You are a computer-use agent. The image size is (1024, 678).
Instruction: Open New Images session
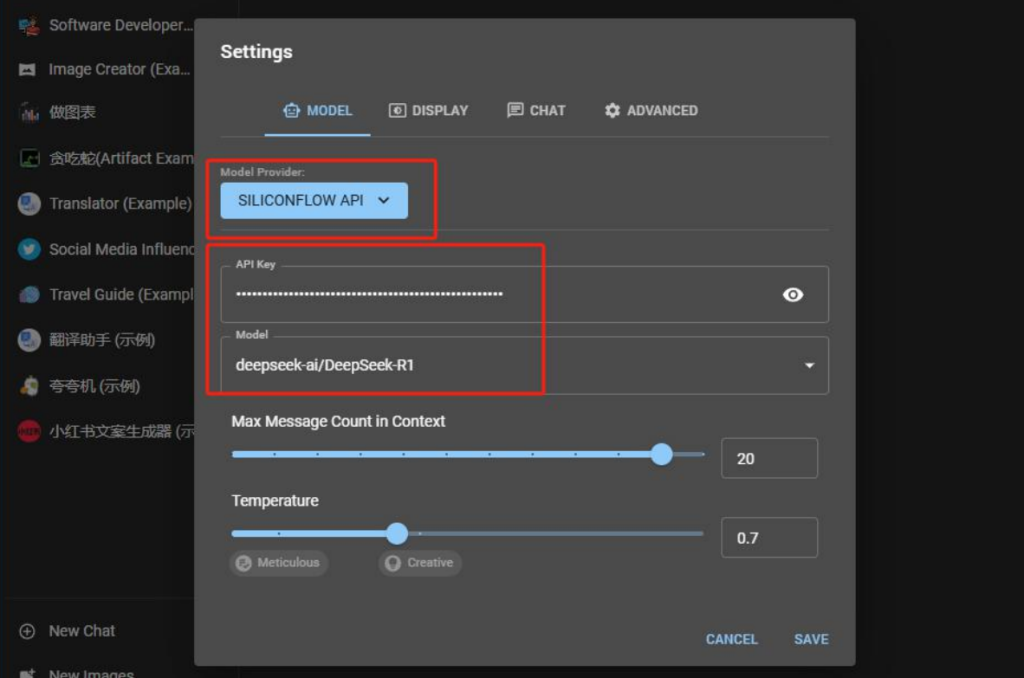point(77,673)
